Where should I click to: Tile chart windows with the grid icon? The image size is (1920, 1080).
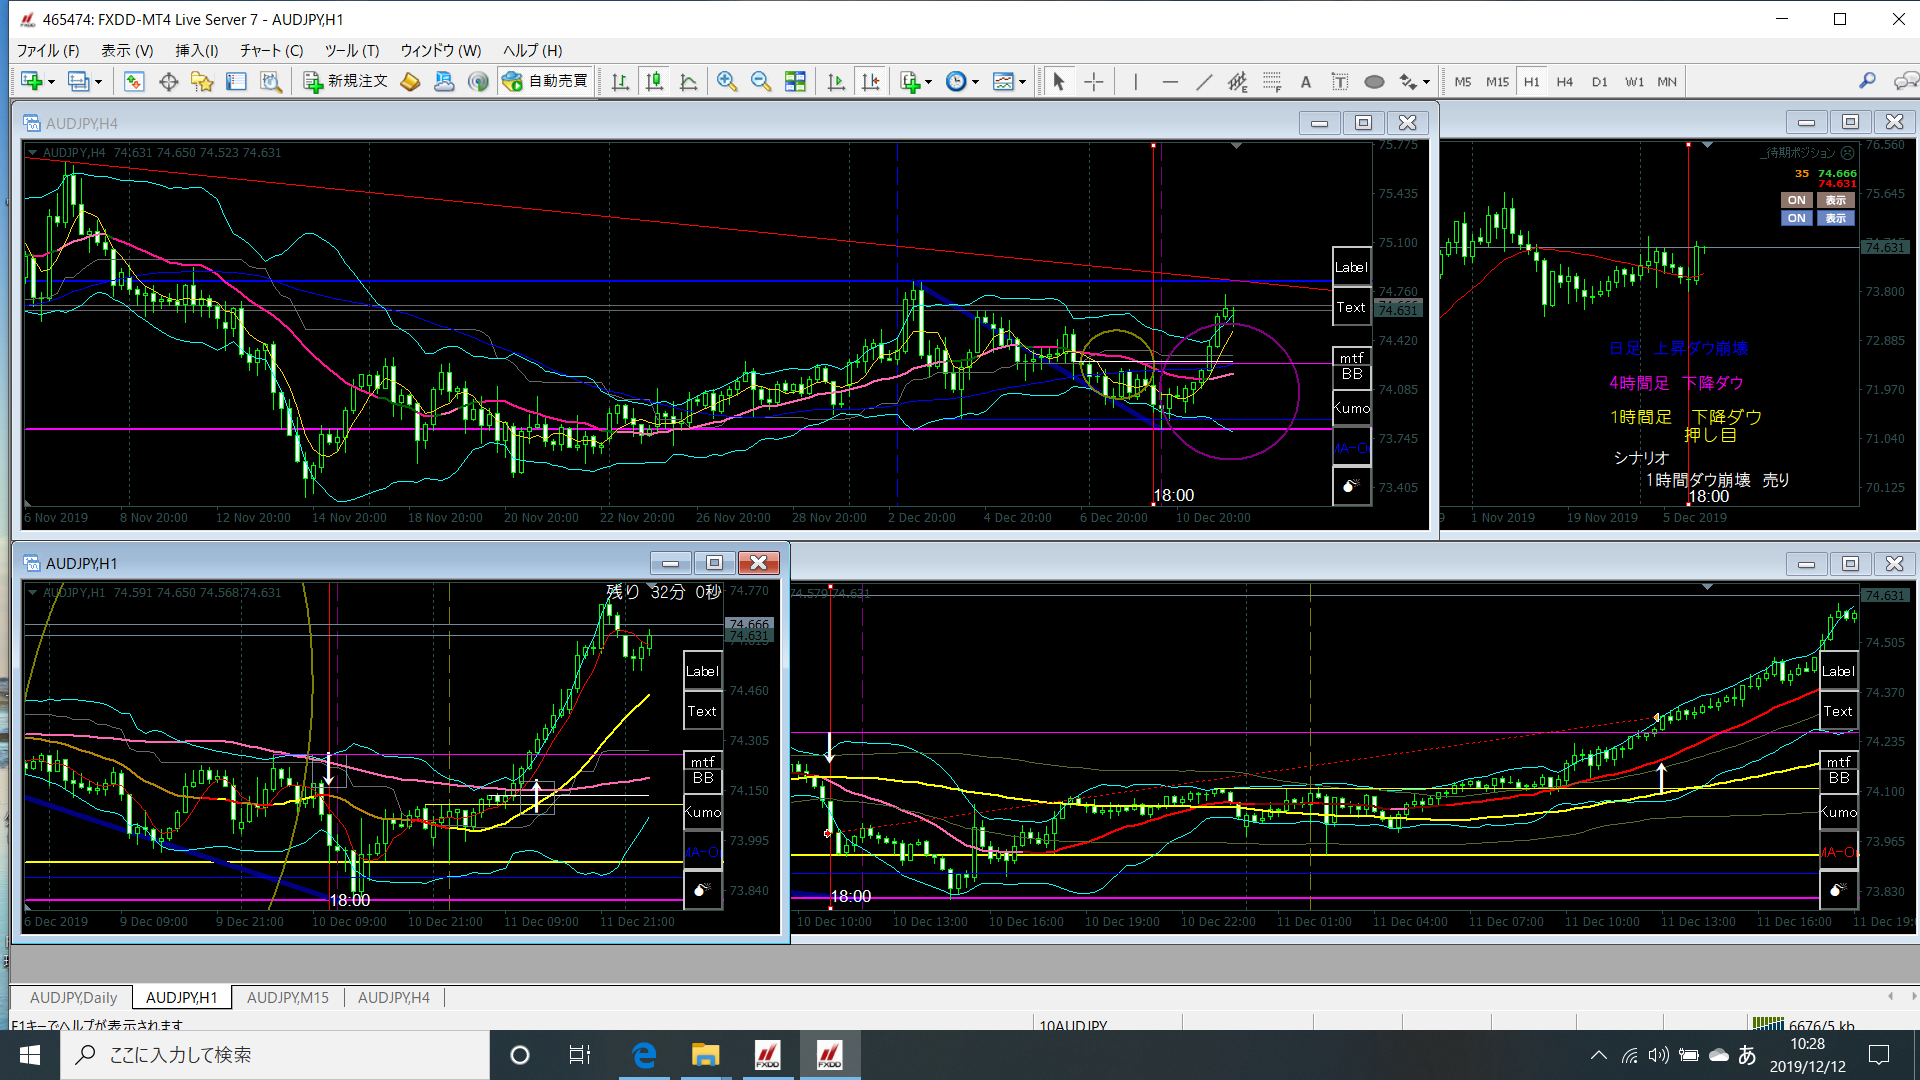coord(795,82)
